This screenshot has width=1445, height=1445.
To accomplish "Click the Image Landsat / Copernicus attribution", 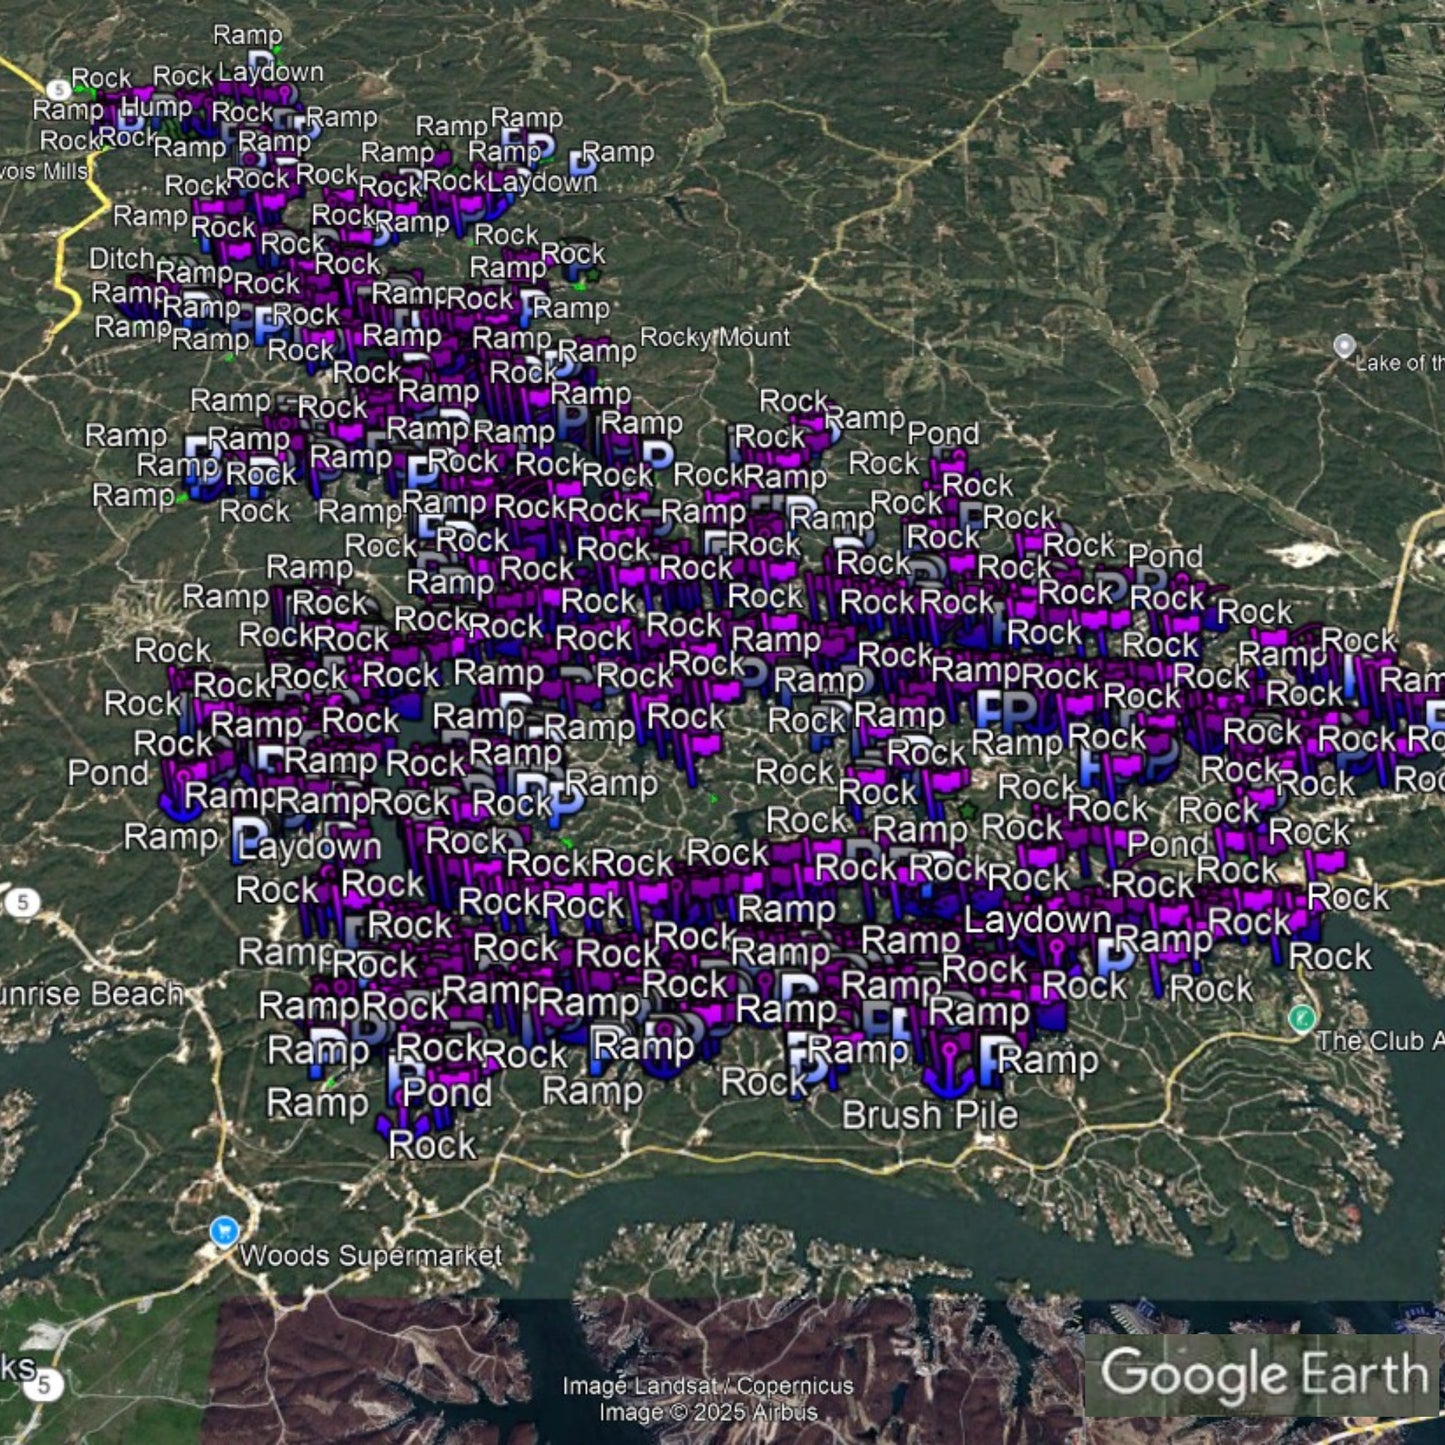I will 707,1386.
